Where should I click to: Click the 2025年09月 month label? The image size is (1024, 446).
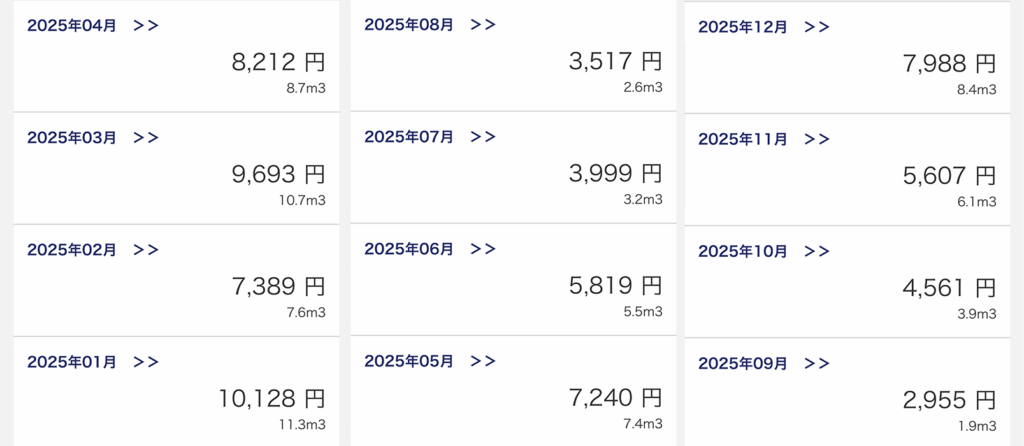coord(743,363)
